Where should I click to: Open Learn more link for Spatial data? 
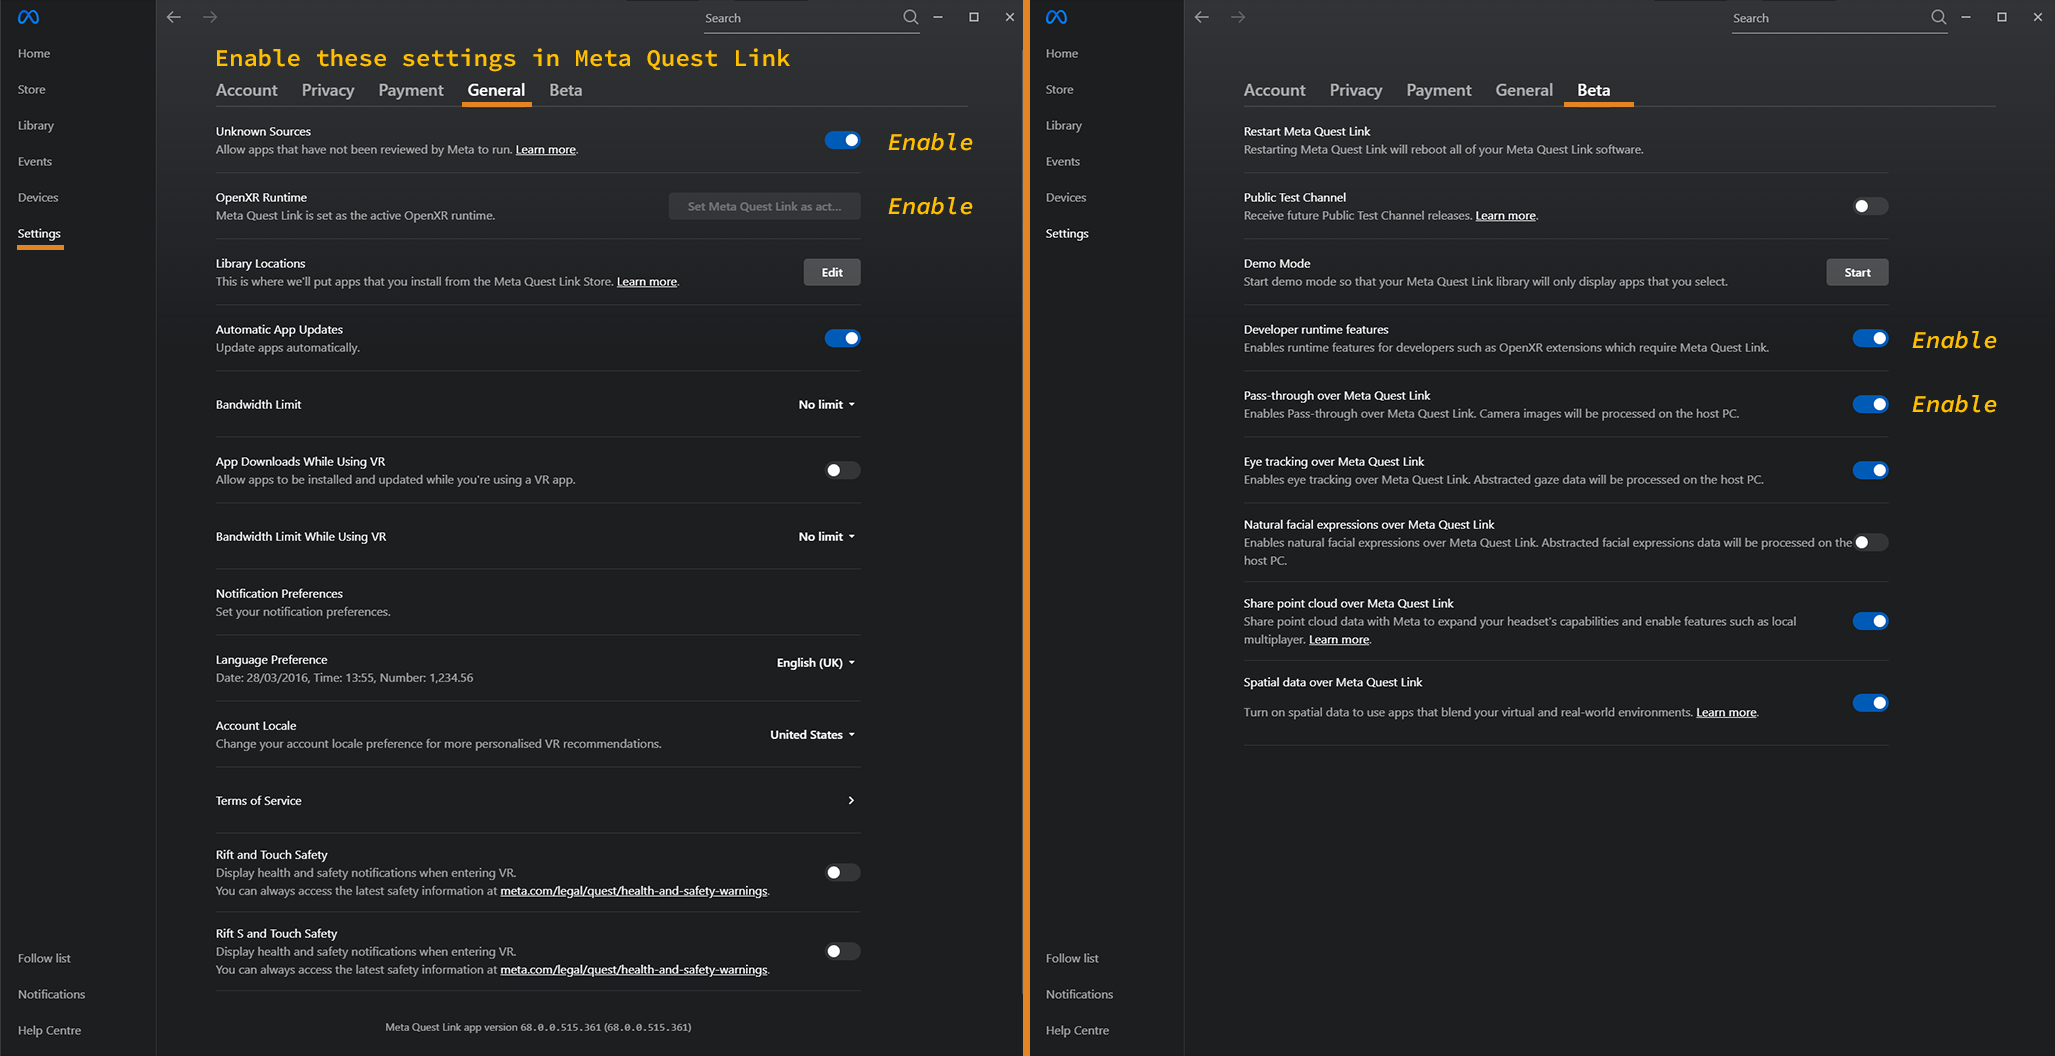click(x=1726, y=713)
